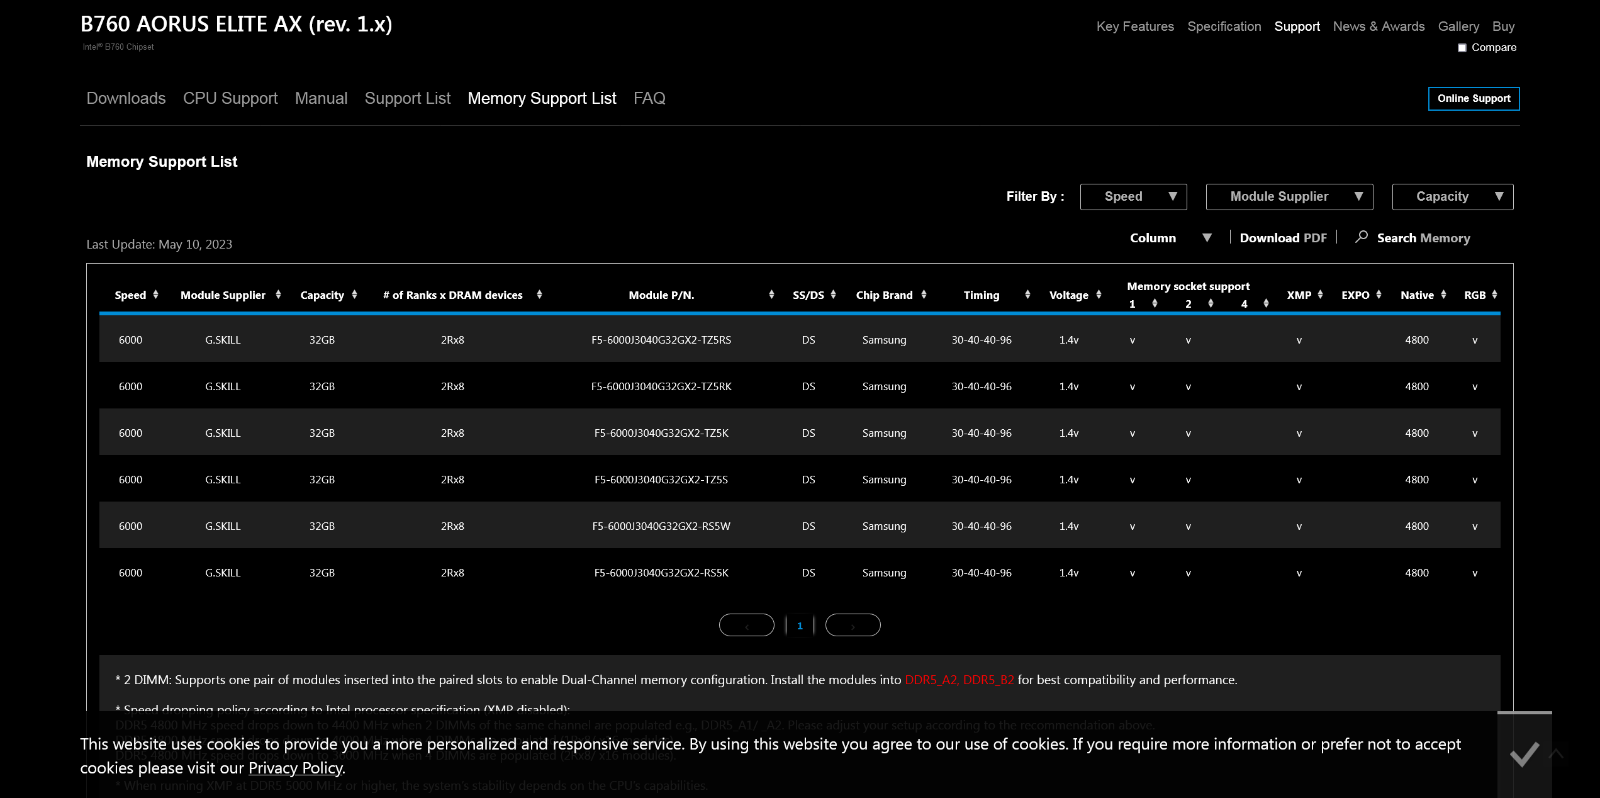
Task: Sort by SS/DS column arrows
Action: [x=833, y=295]
